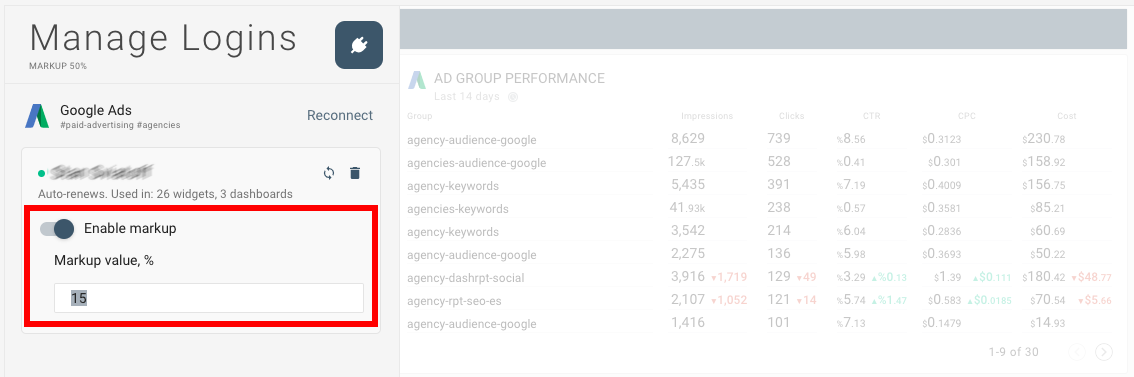Click the Reconnect link for Google Ads
The width and height of the screenshot is (1134, 377).
[340, 115]
